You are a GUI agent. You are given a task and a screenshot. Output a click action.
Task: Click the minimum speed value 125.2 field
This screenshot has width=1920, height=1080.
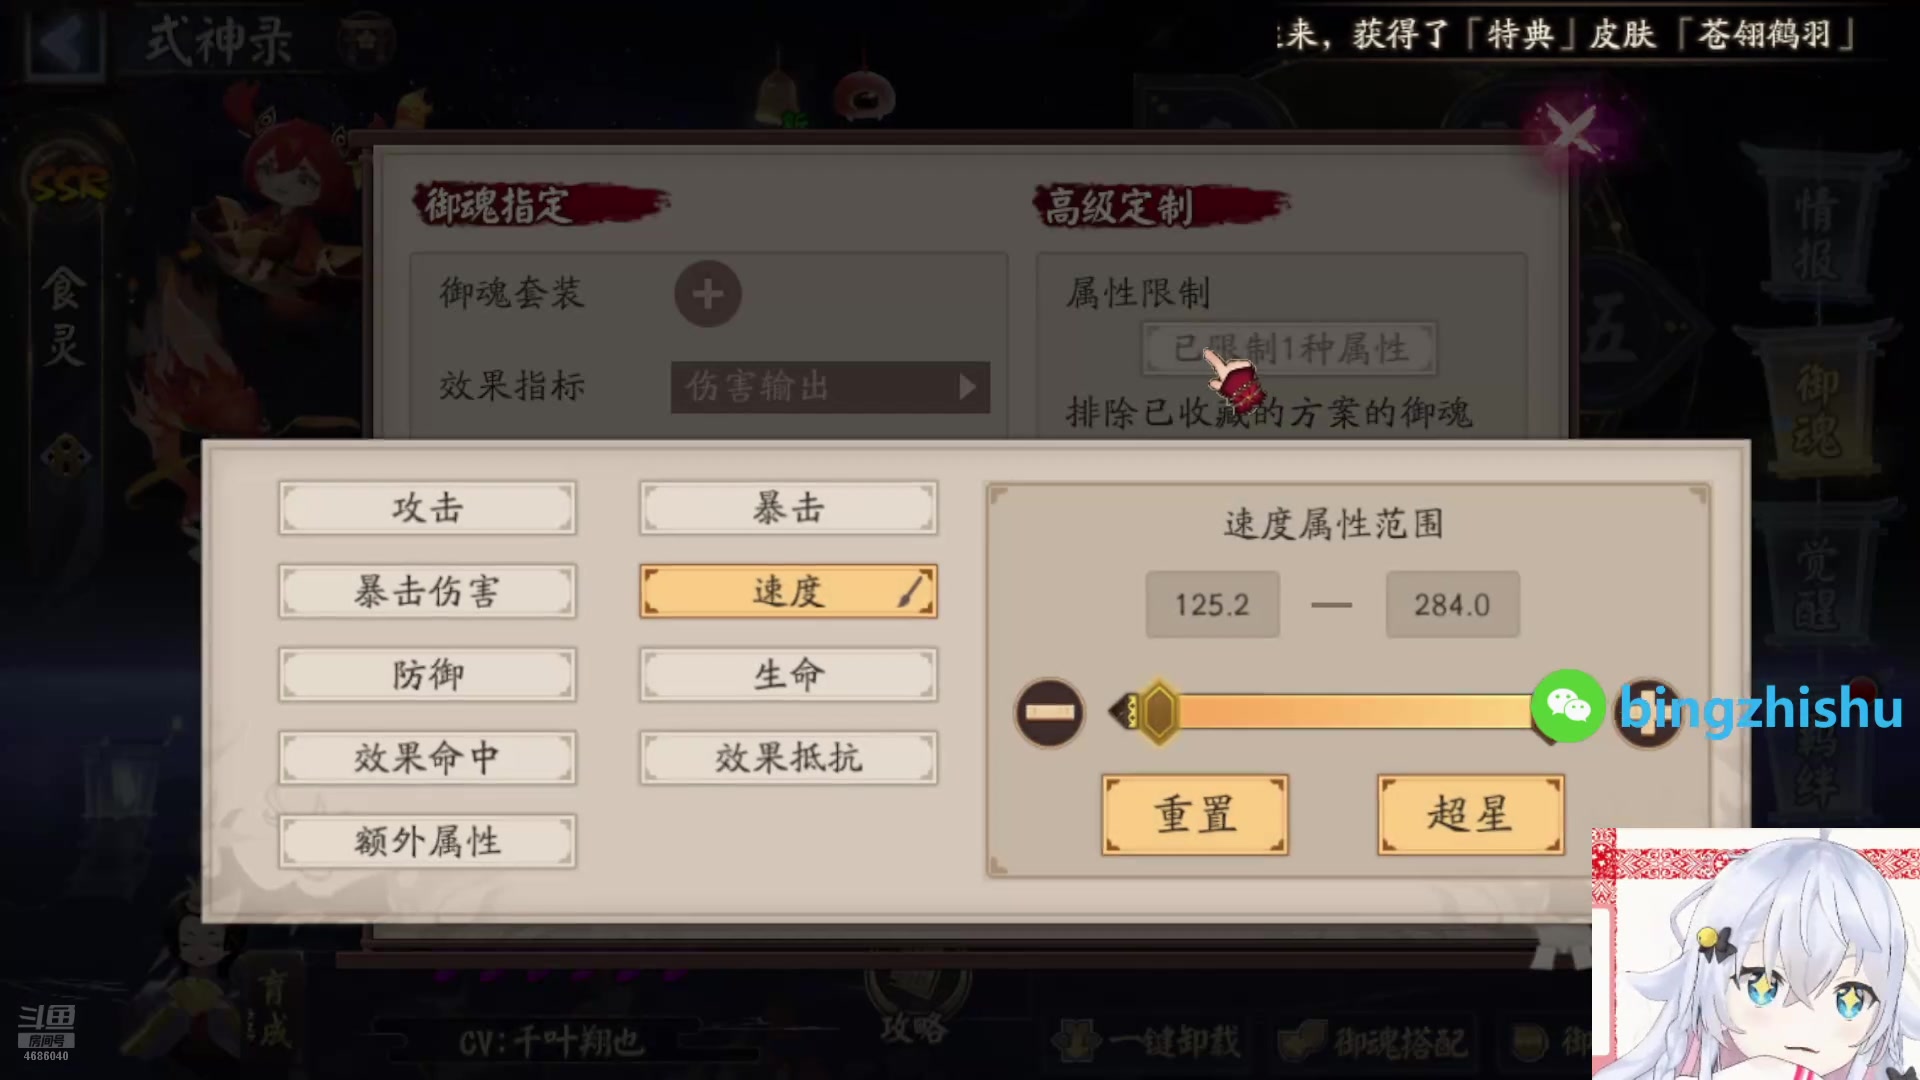coord(1212,604)
